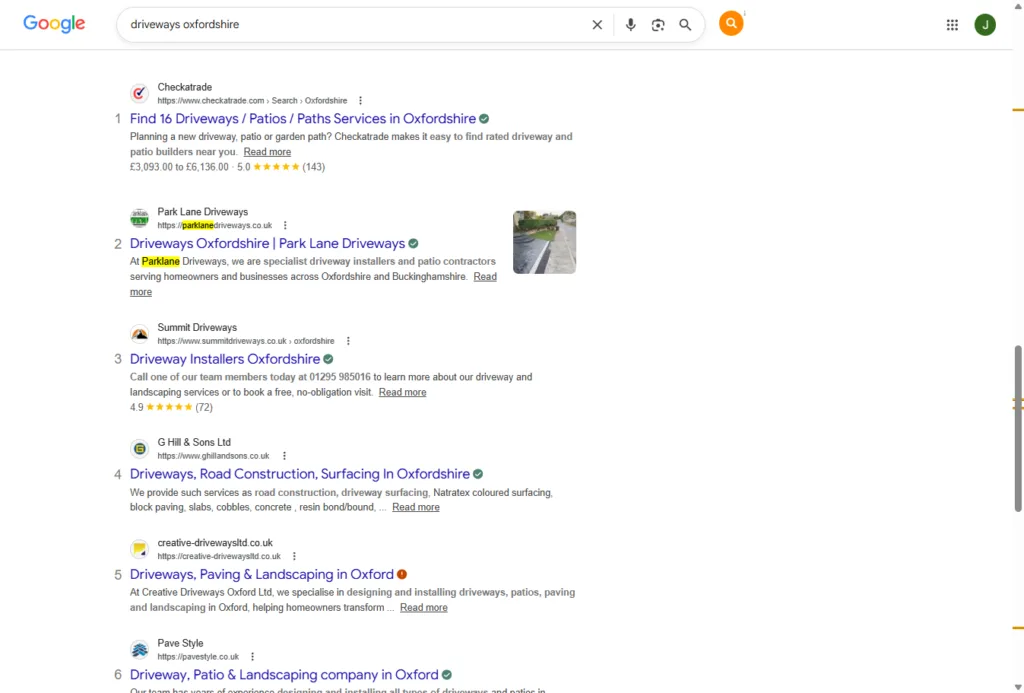The height and width of the screenshot is (693, 1024).
Task: Click the G Hill & Sons Ltd name
Action: click(x=194, y=443)
